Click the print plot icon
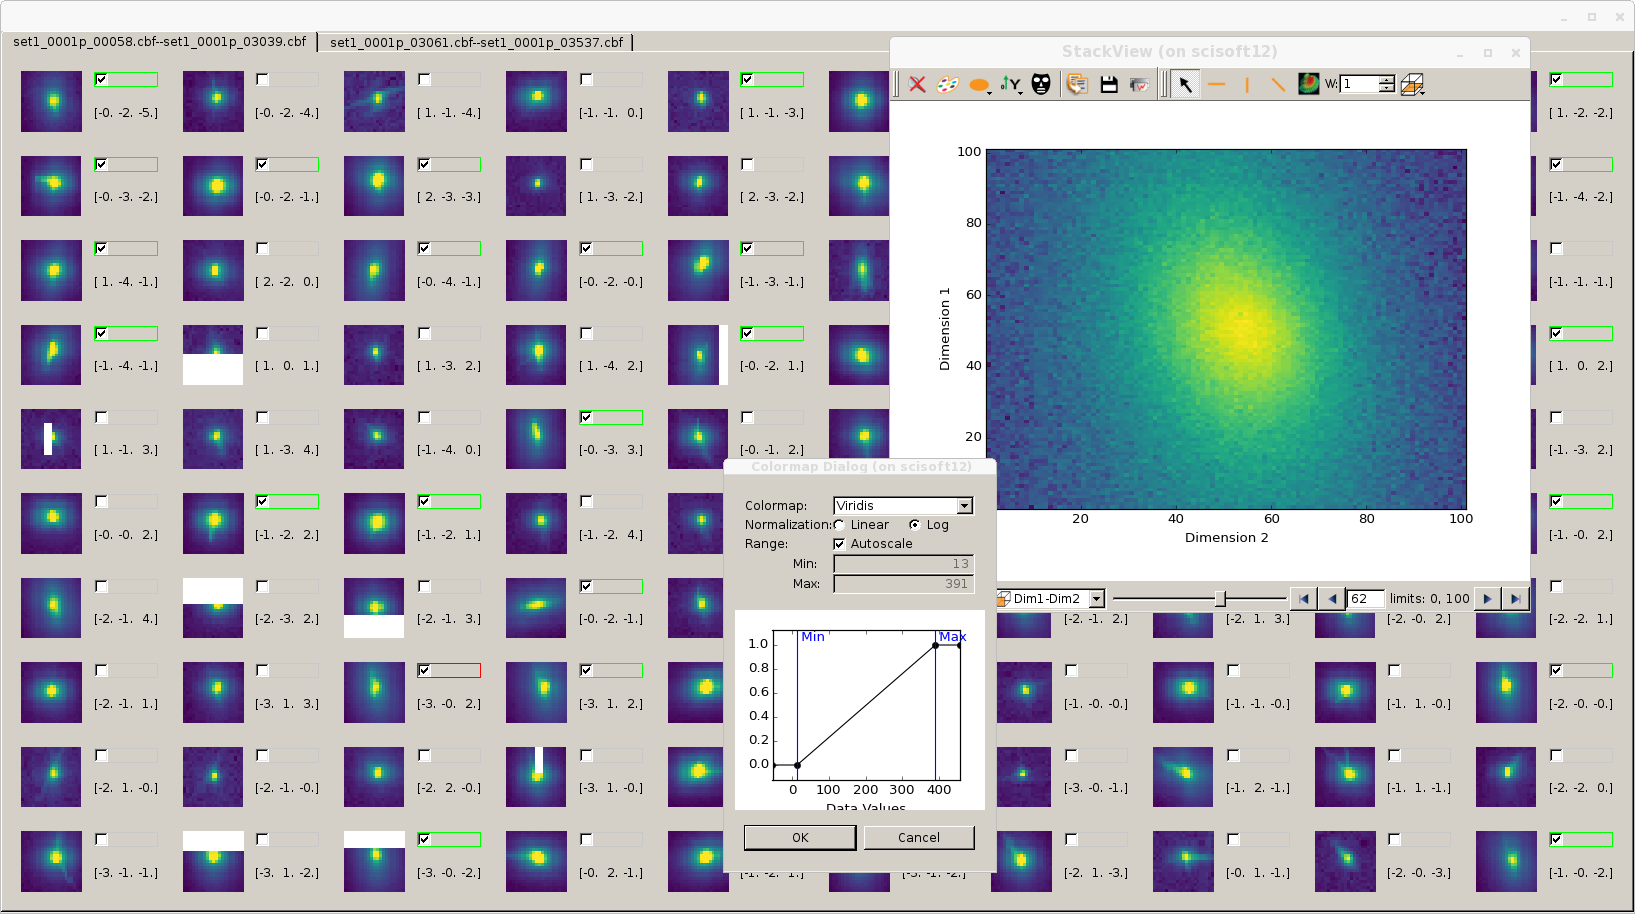Image resolution: width=1635 pixels, height=914 pixels. click(1138, 85)
